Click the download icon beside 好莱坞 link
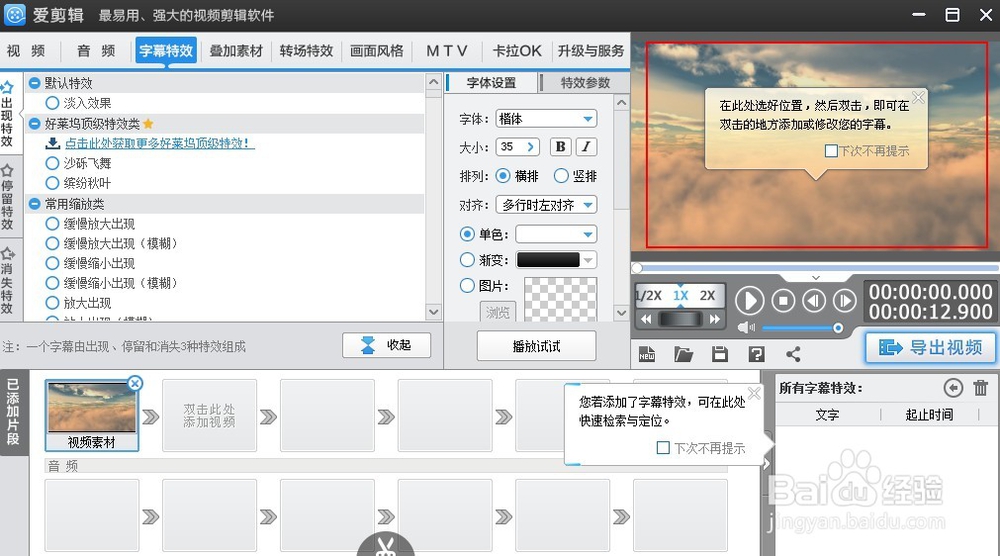 coord(53,143)
